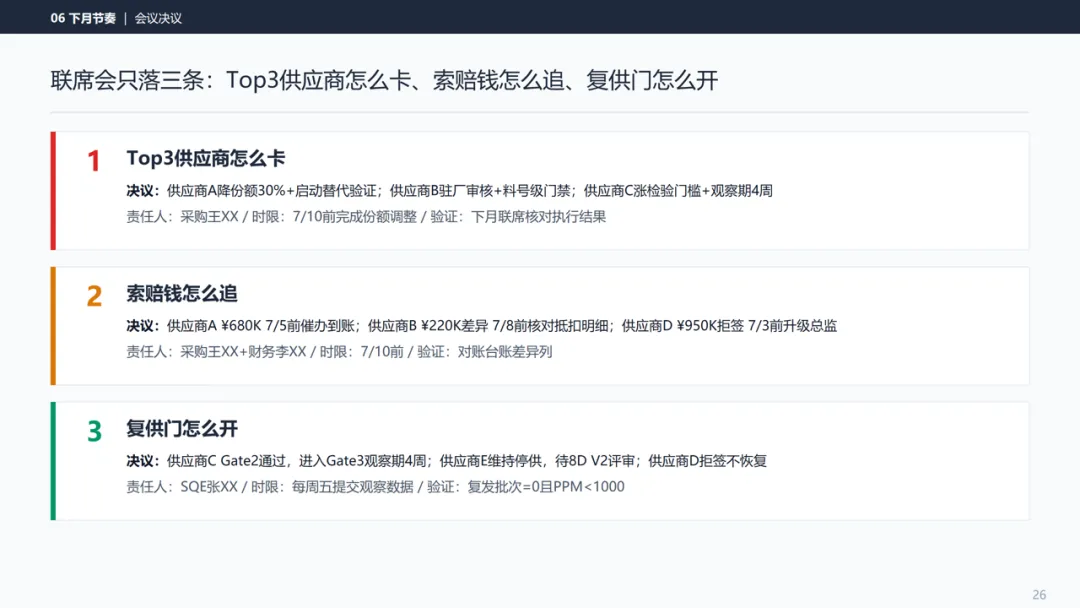Click the owner line '采购王XX+财务李XX'

339,352
